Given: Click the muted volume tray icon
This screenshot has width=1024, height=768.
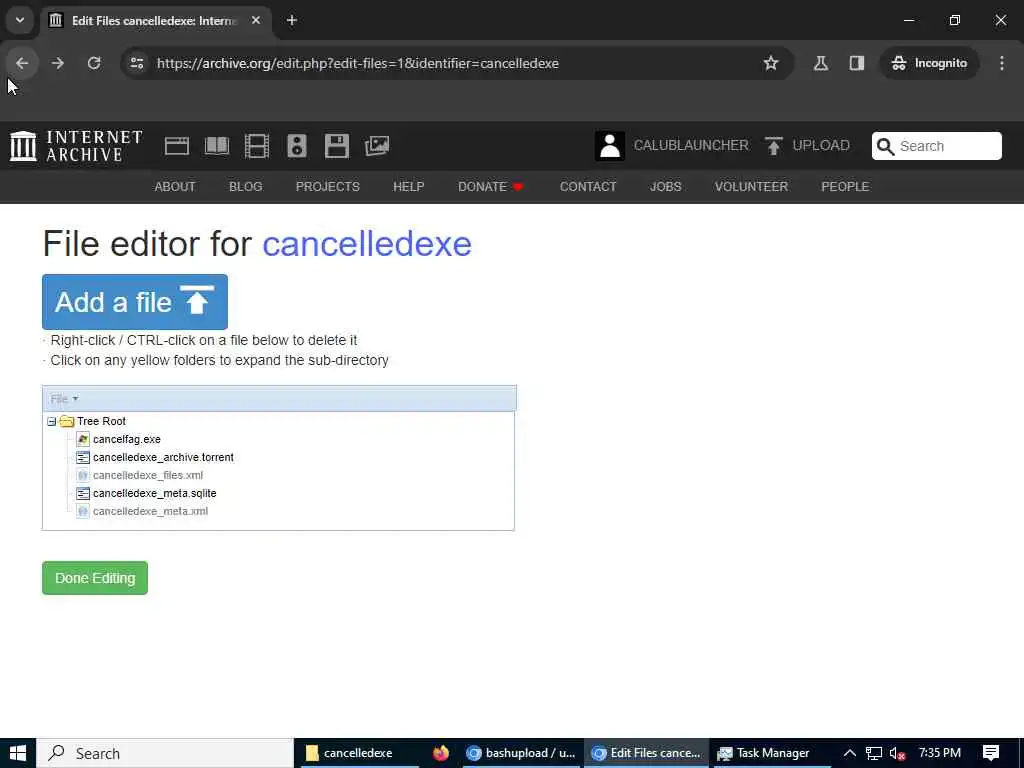Looking at the screenshot, I should 897,754.
